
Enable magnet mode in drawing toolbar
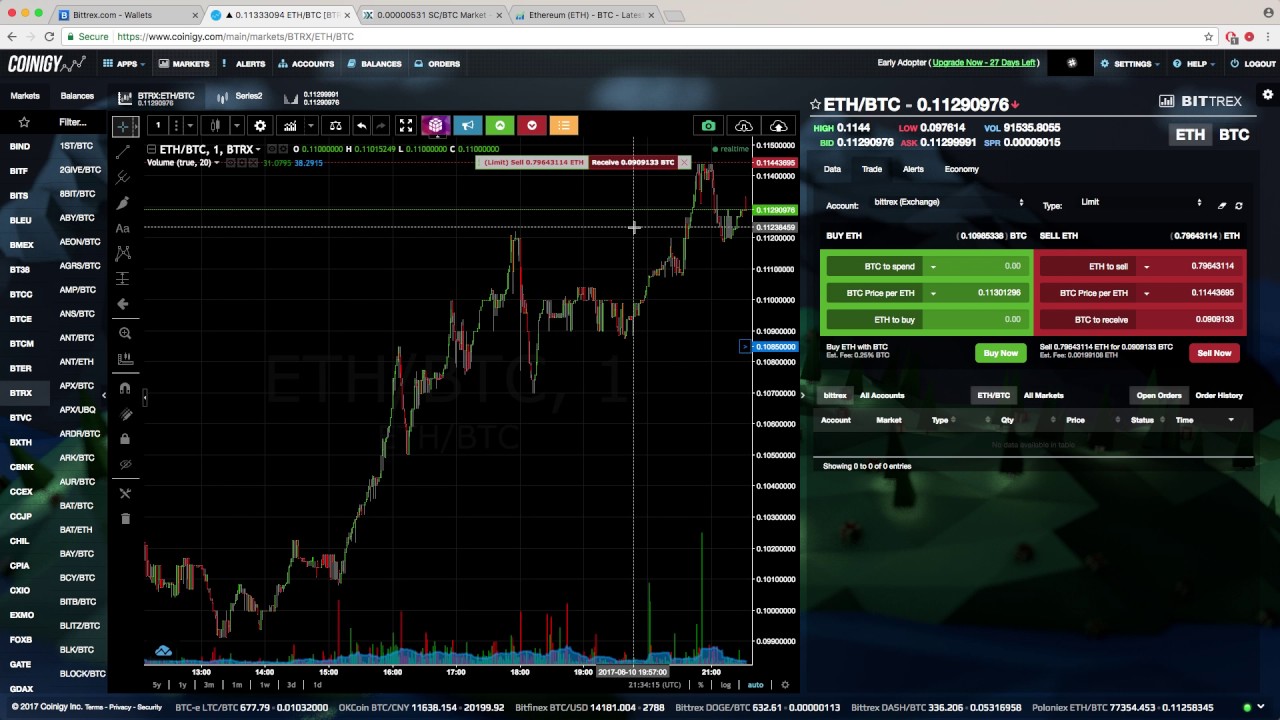click(124, 388)
